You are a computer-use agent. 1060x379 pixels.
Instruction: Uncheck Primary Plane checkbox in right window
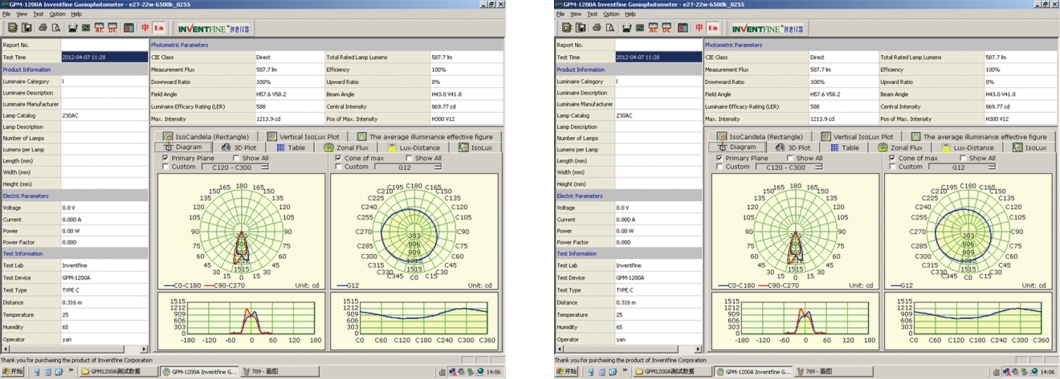click(x=719, y=158)
